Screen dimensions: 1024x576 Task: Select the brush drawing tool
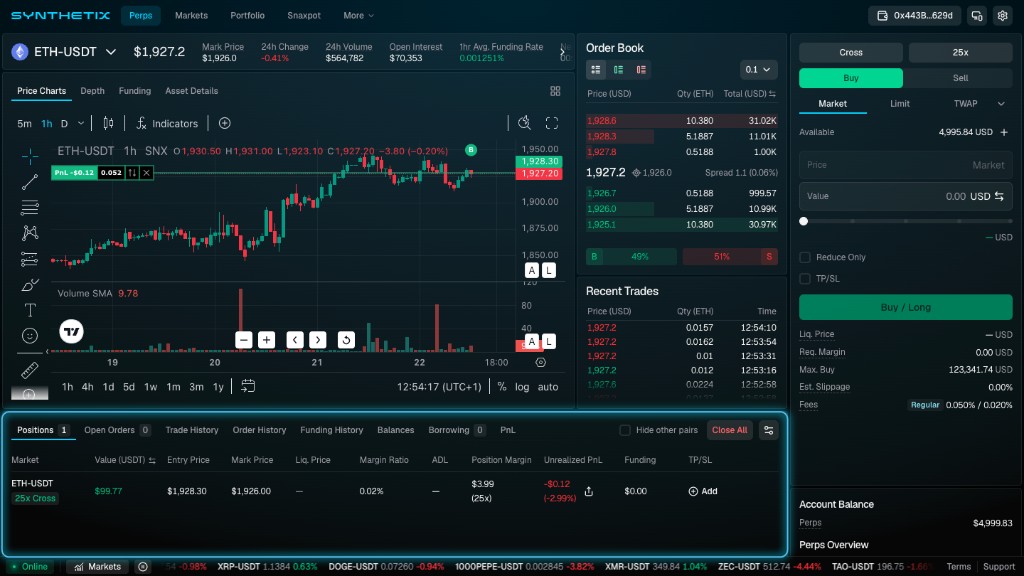tap(29, 285)
